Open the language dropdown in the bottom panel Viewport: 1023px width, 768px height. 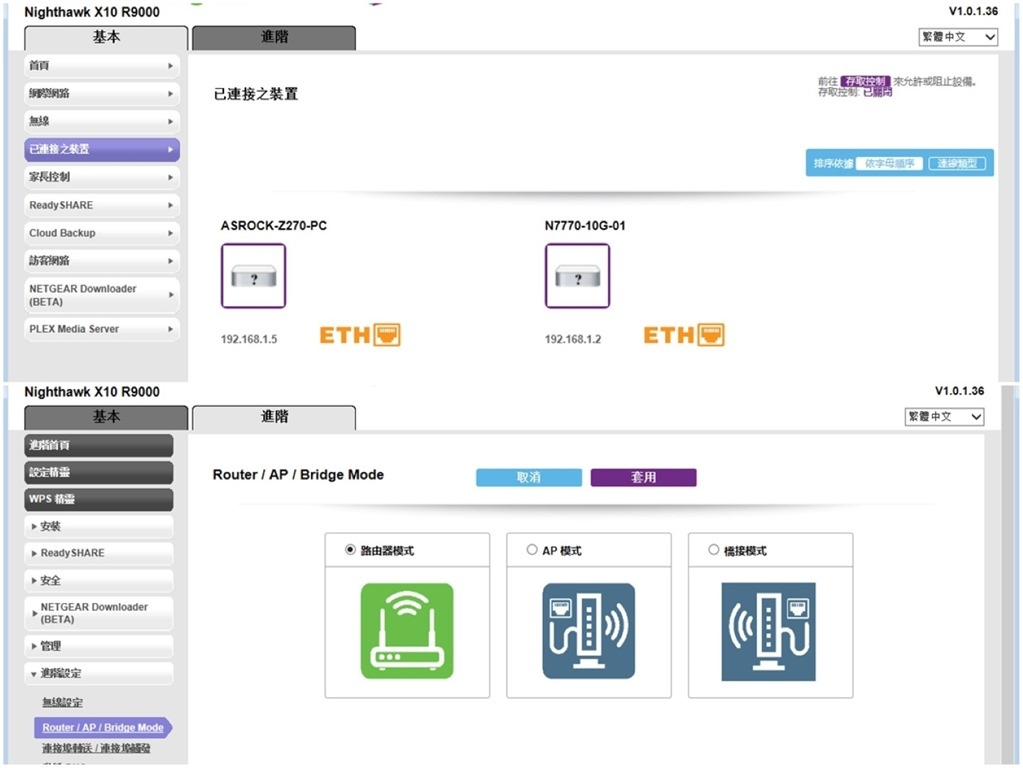coord(944,416)
